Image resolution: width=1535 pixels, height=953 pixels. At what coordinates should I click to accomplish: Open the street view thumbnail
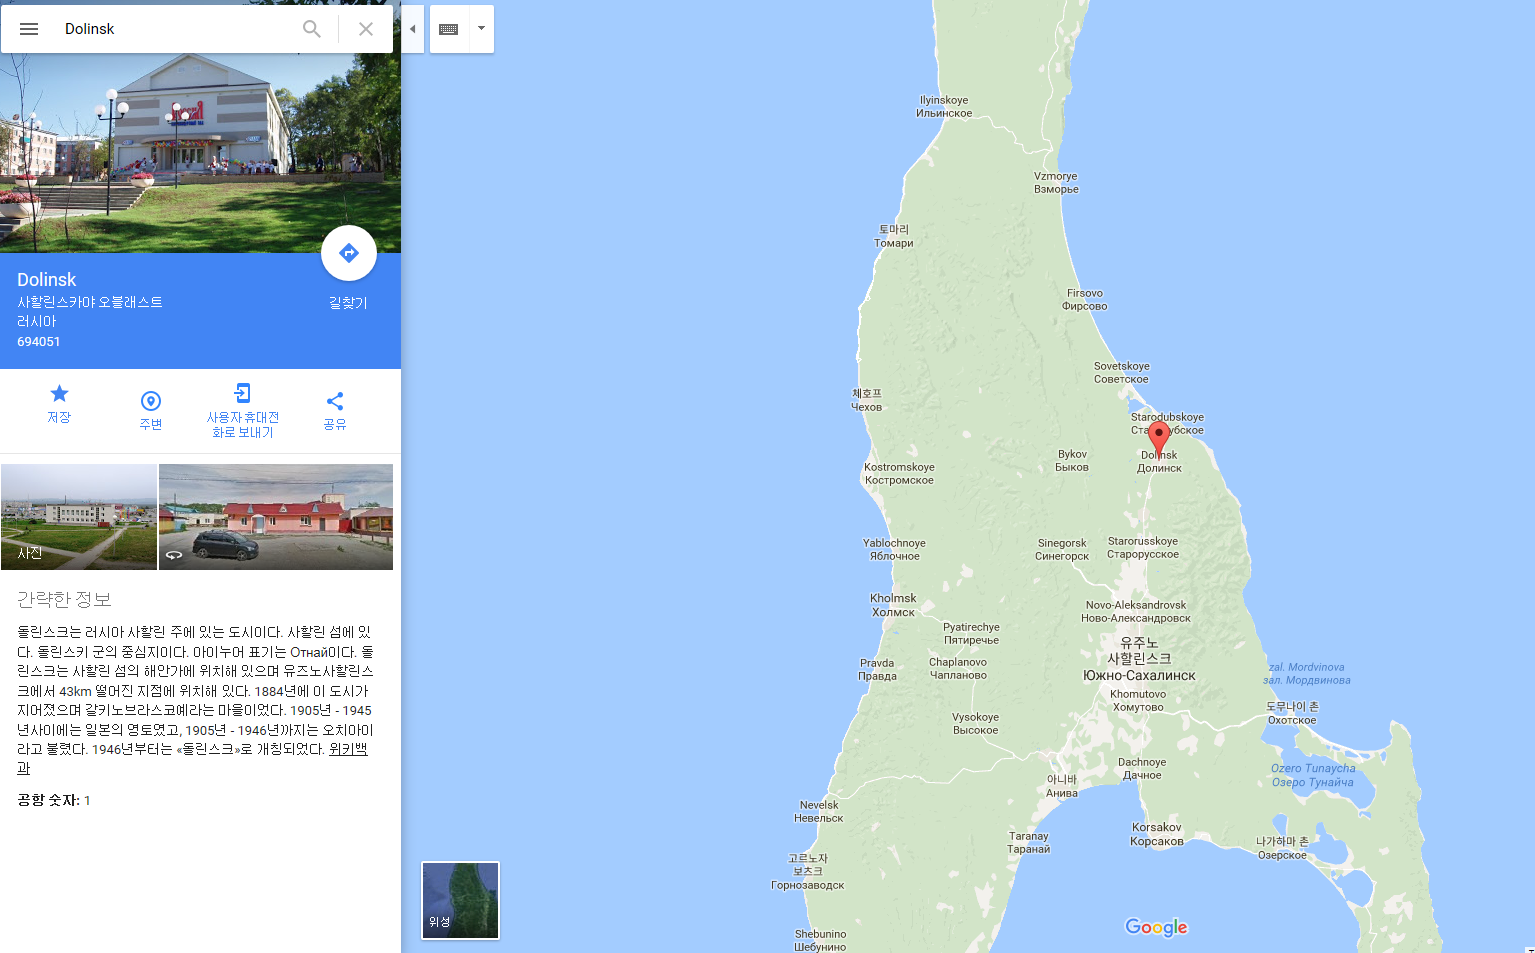[x=276, y=517]
